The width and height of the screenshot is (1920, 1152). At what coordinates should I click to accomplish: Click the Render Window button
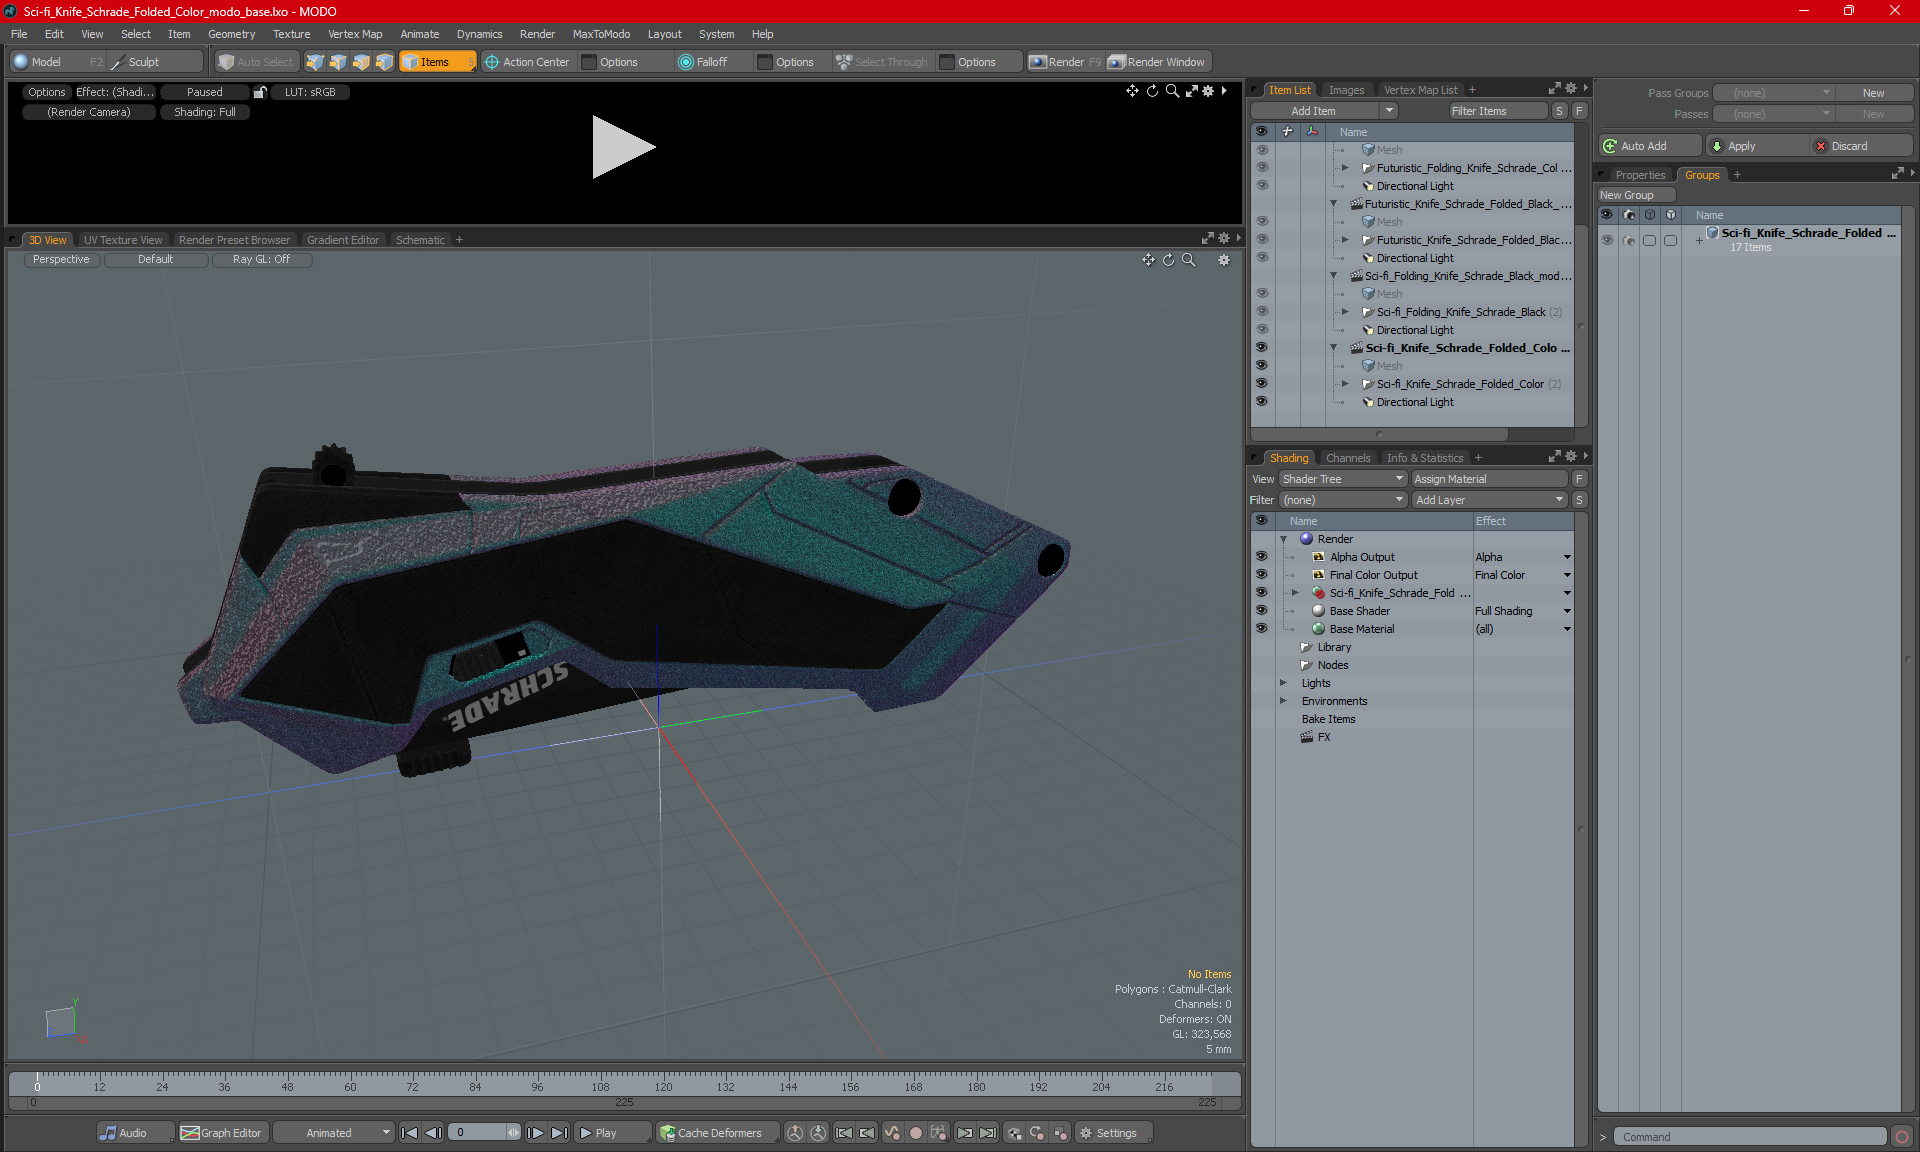(1157, 62)
